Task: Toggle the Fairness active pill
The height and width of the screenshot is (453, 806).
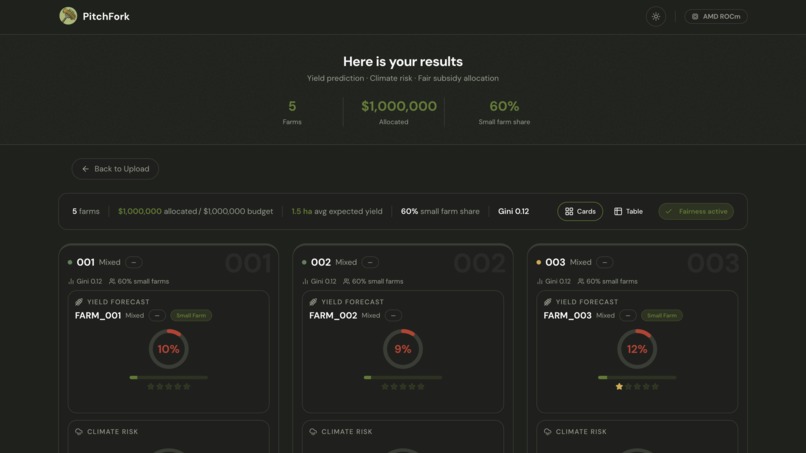Action: (x=696, y=211)
